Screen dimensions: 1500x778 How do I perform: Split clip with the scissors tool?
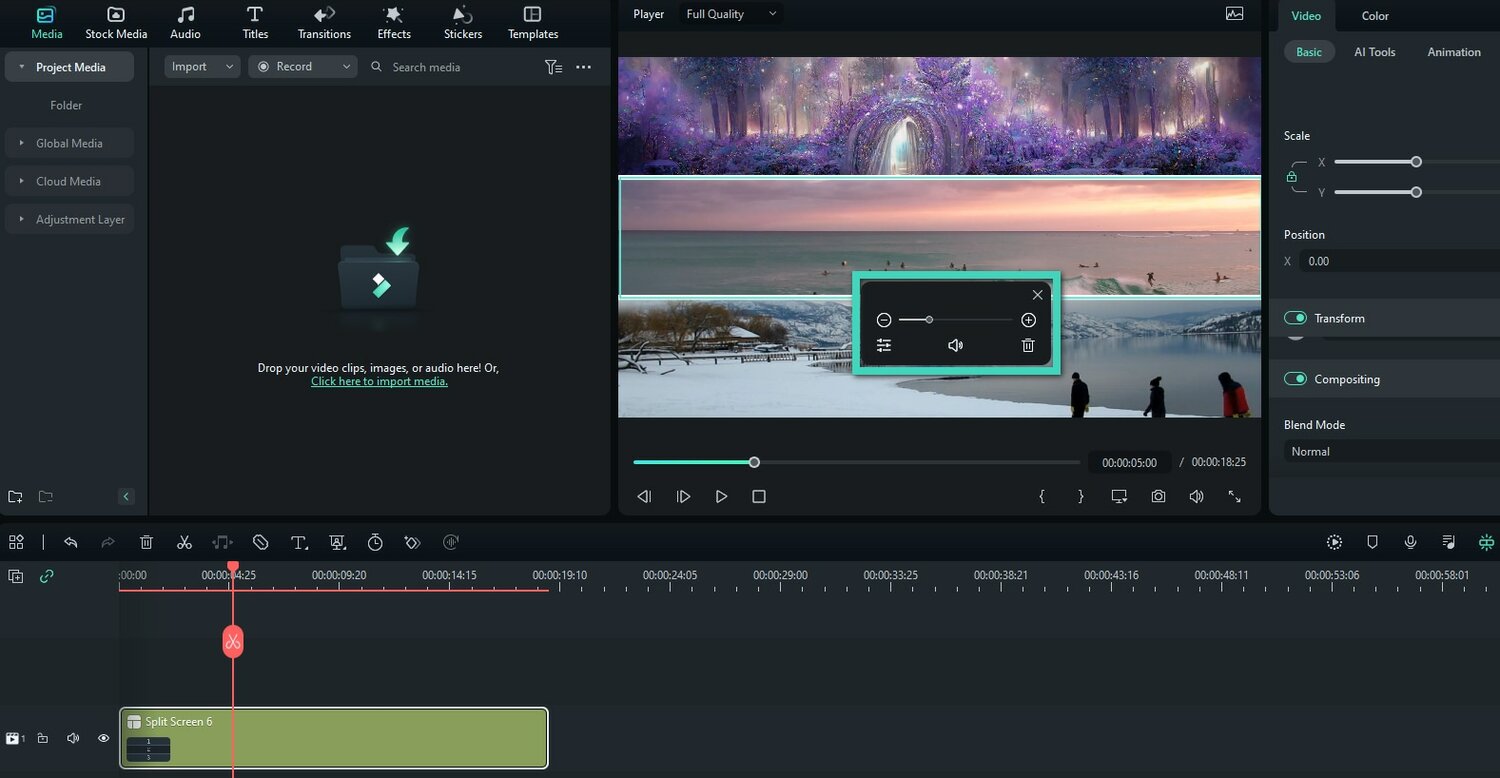click(184, 542)
